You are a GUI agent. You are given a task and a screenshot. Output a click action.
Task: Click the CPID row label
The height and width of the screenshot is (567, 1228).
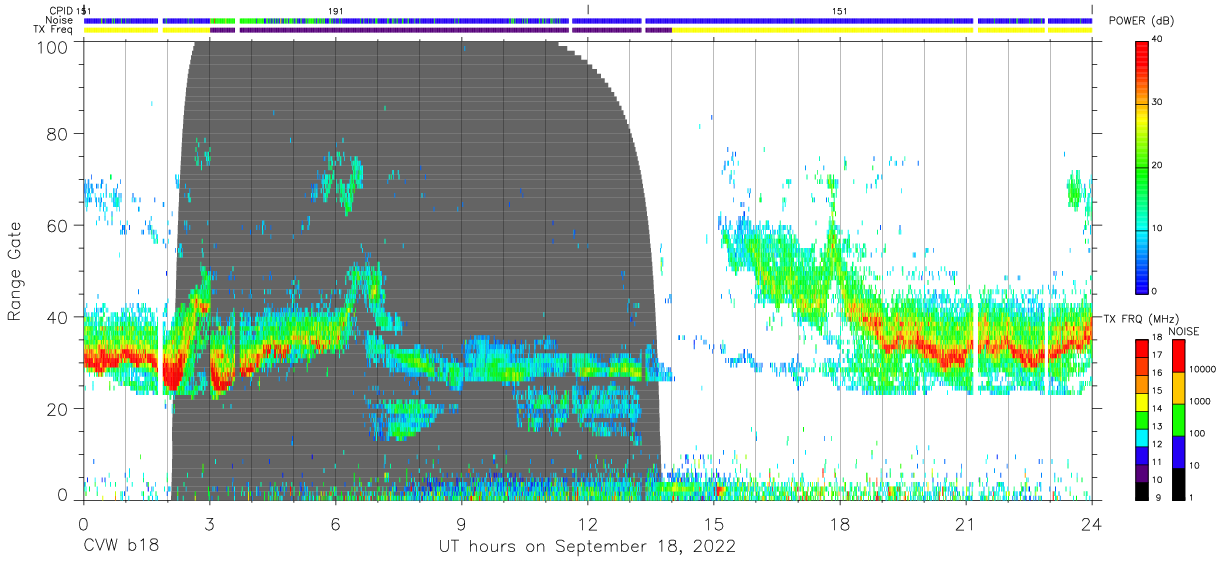60,11
